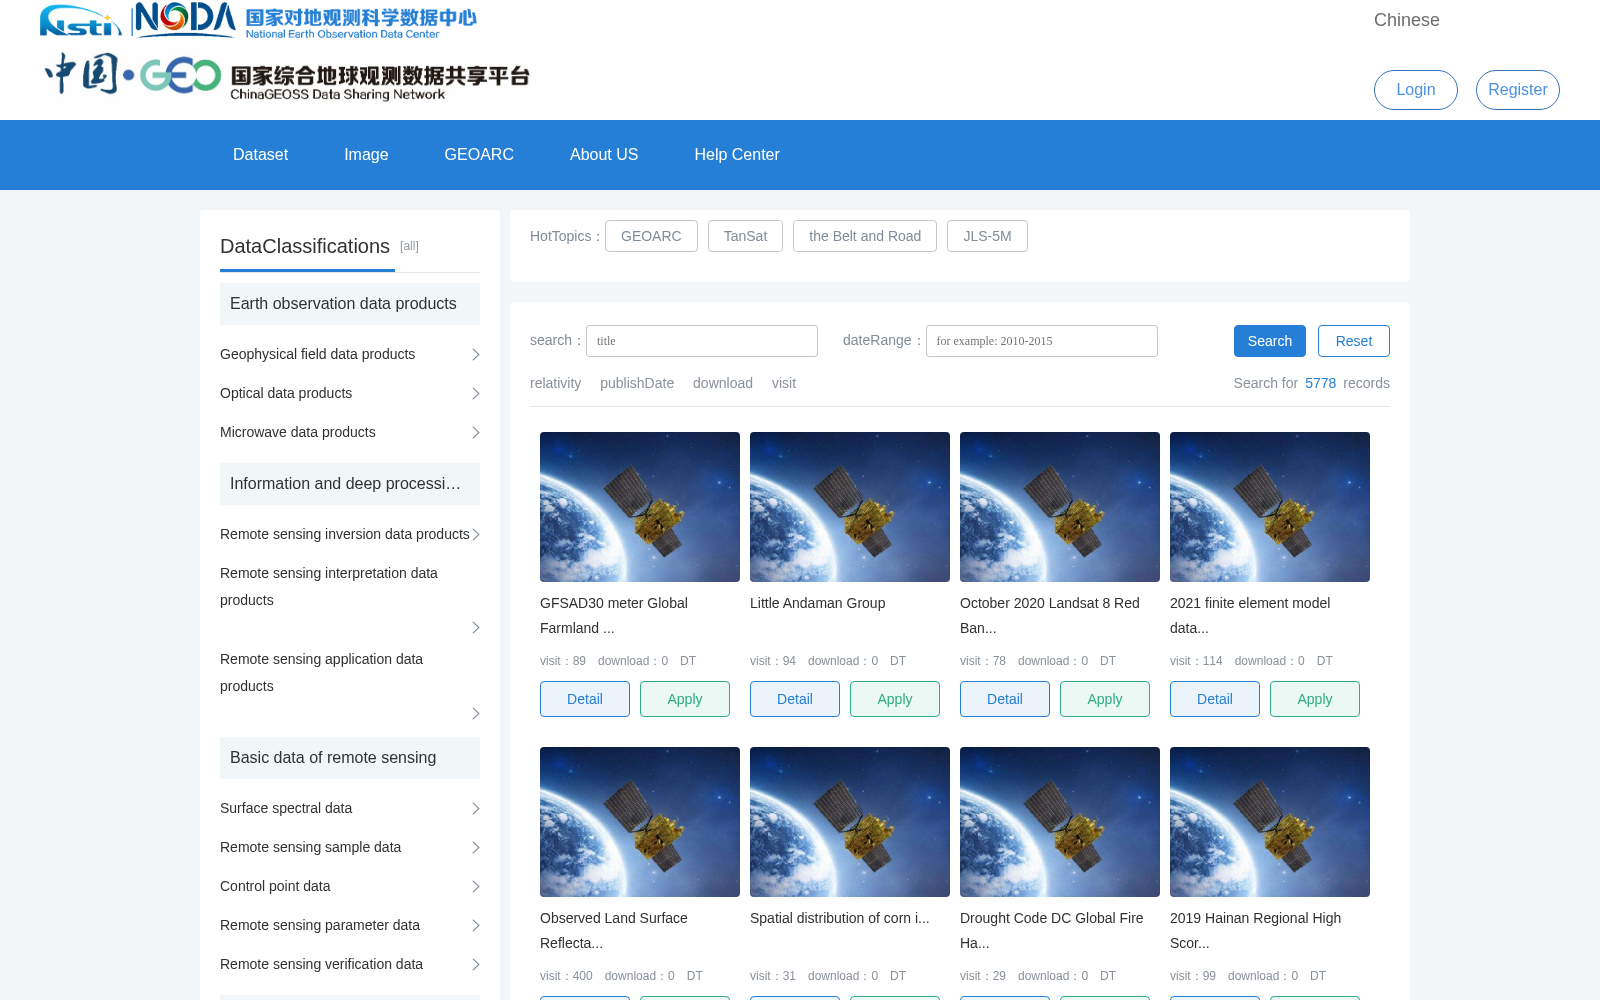Click the Register button
This screenshot has width=1600, height=1000.
1518,90
